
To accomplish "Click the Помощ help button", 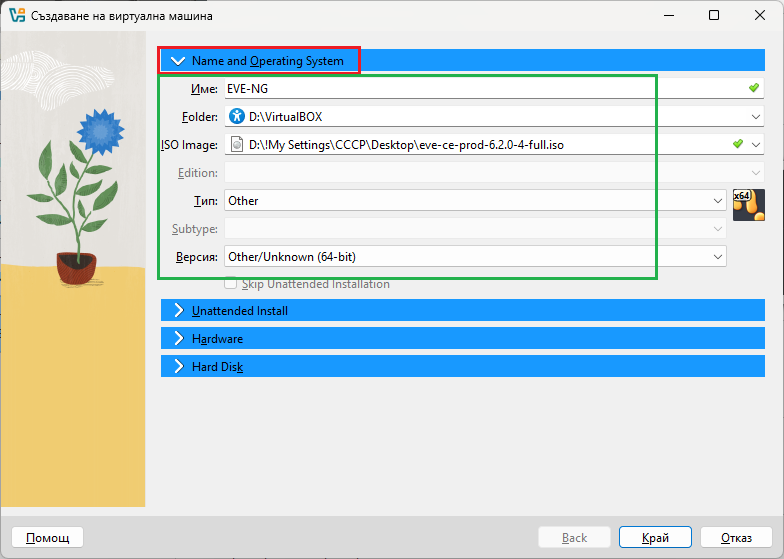I will point(48,538).
